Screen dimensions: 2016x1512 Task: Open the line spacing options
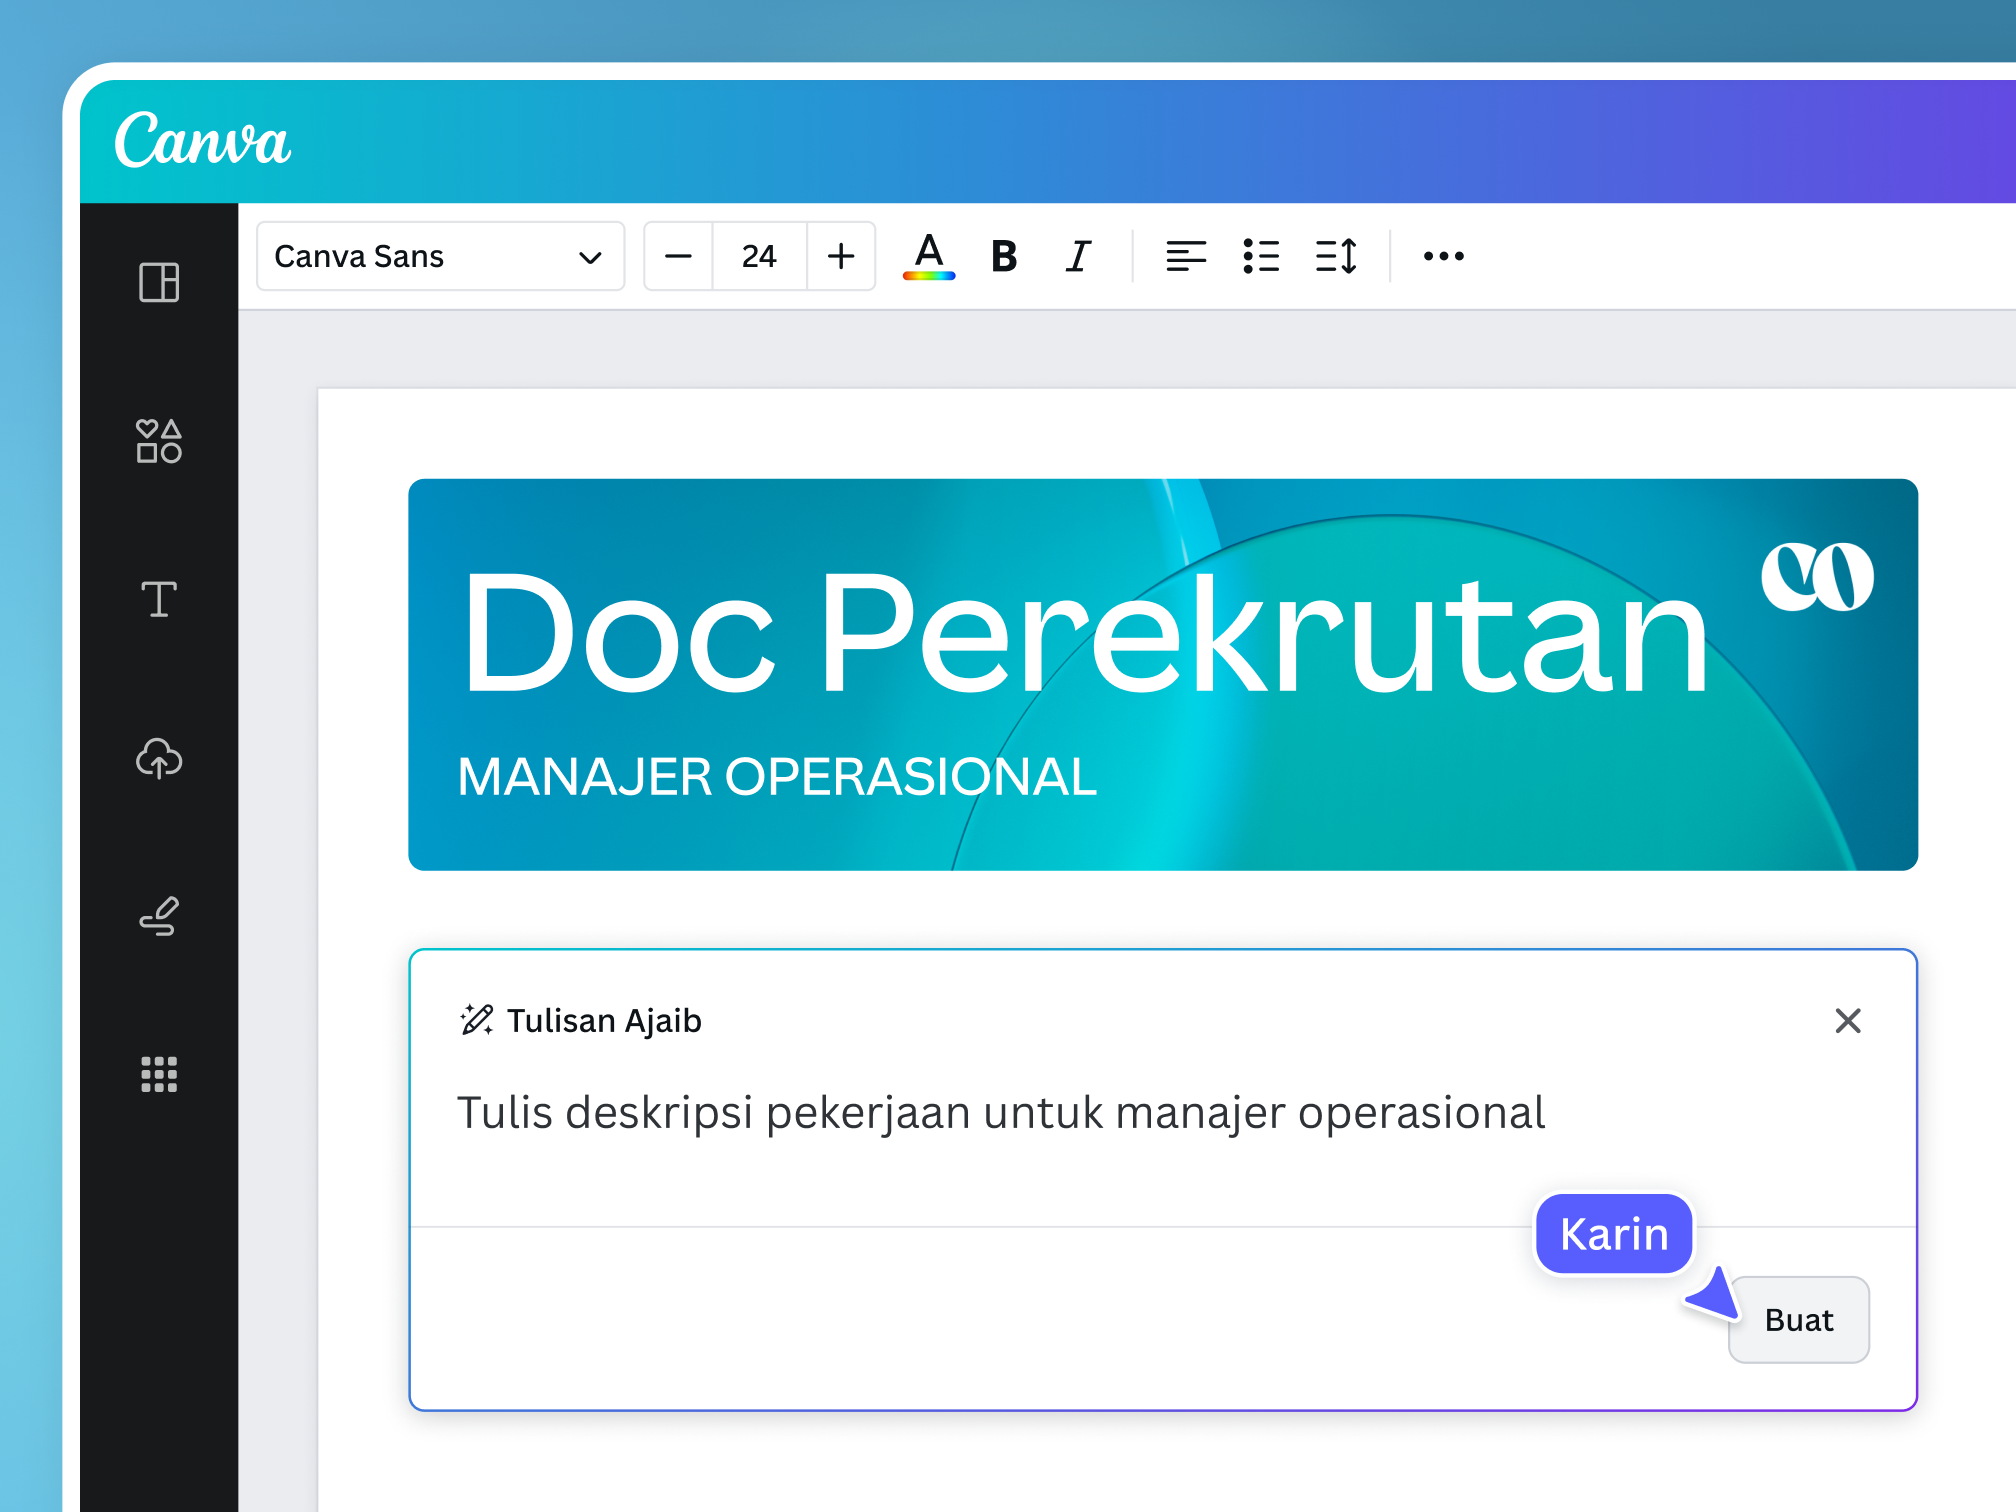click(x=1337, y=256)
